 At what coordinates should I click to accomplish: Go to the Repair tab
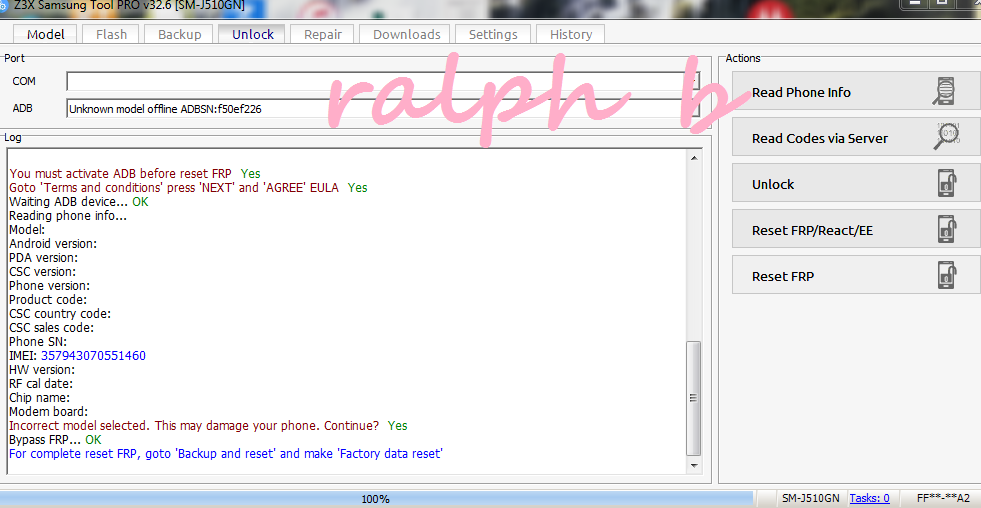point(323,34)
